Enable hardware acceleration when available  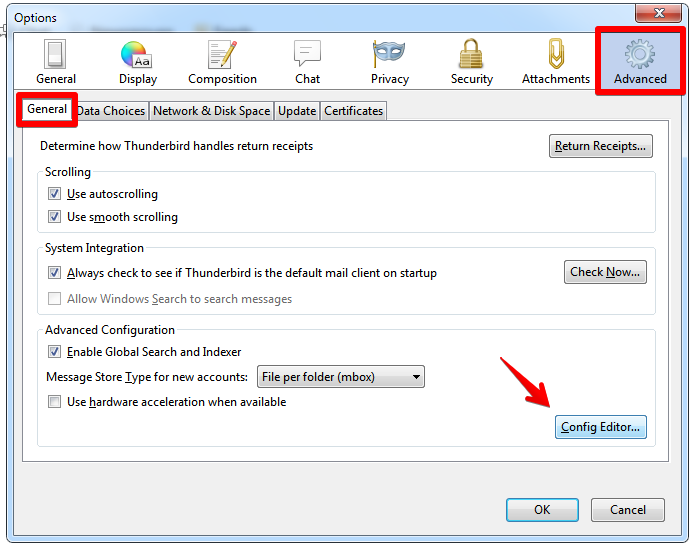[55, 402]
